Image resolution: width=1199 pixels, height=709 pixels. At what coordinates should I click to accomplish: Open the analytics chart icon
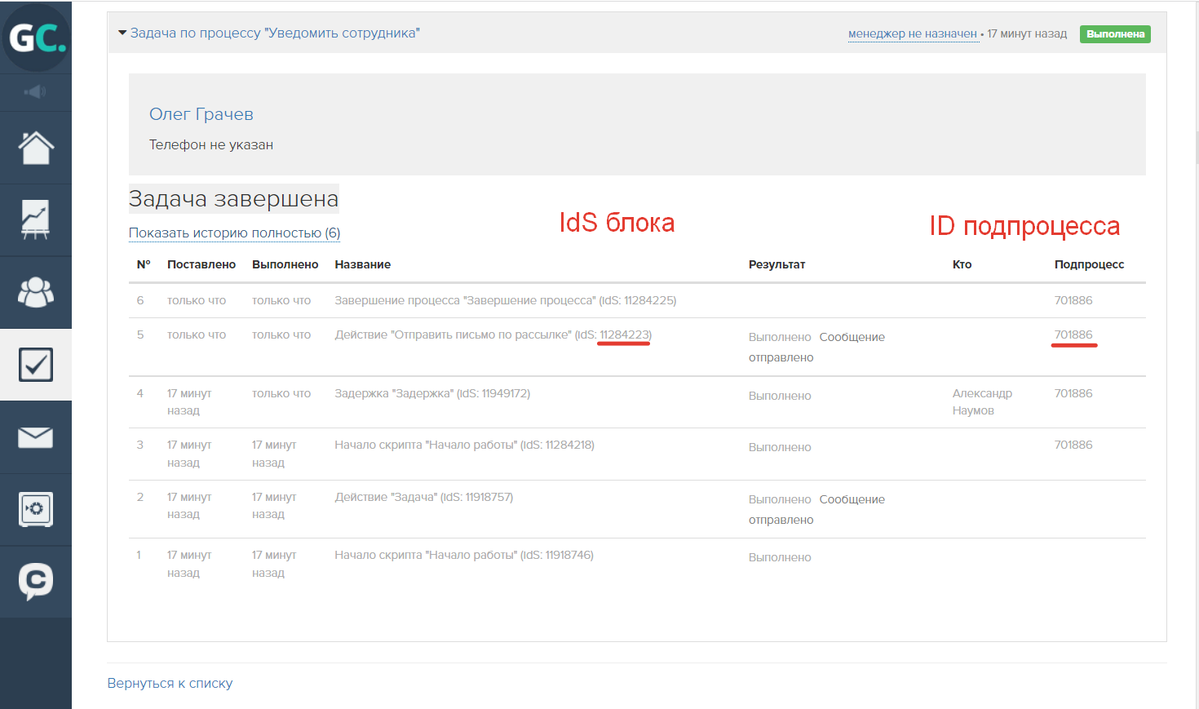click(36, 220)
